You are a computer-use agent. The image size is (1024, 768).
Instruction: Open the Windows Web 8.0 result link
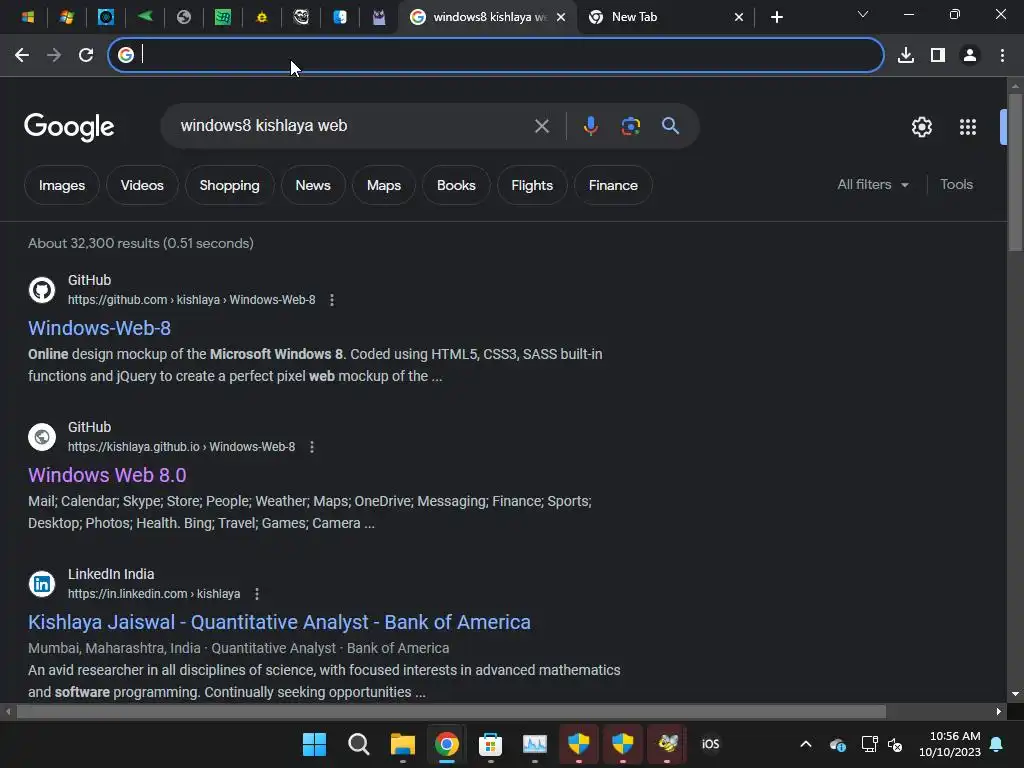[x=107, y=475]
